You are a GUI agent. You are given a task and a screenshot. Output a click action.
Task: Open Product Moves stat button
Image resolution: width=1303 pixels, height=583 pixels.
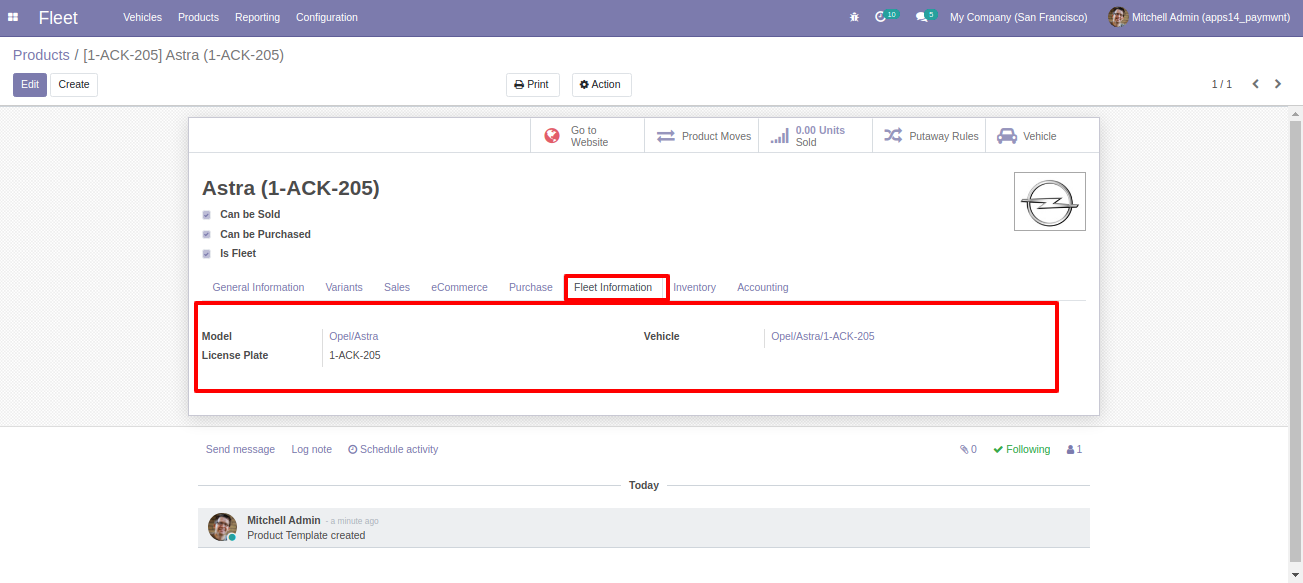[701, 136]
